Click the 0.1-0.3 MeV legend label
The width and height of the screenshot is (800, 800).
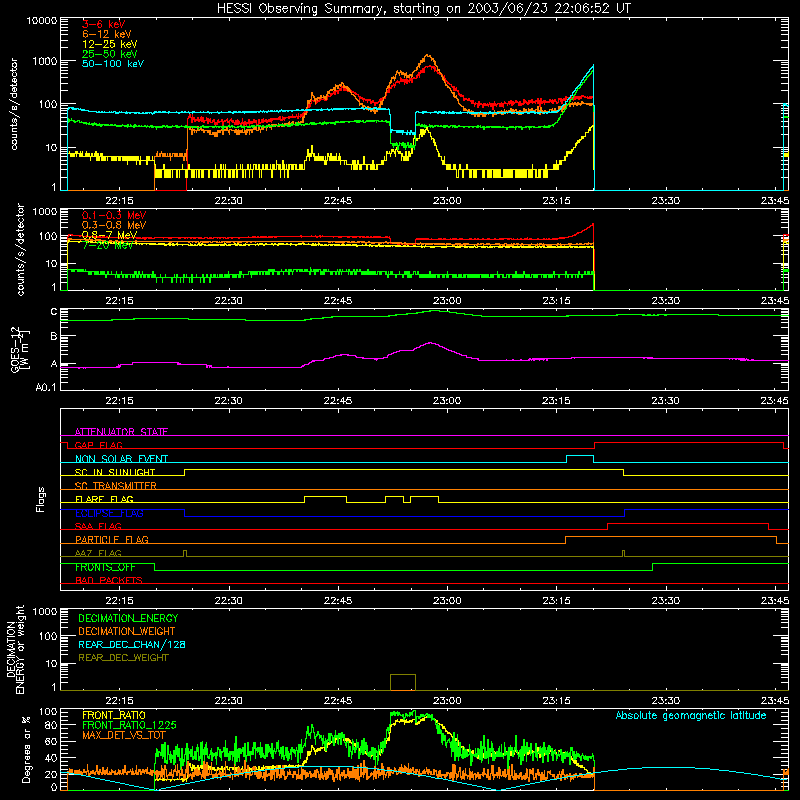pyautogui.click(x=114, y=215)
